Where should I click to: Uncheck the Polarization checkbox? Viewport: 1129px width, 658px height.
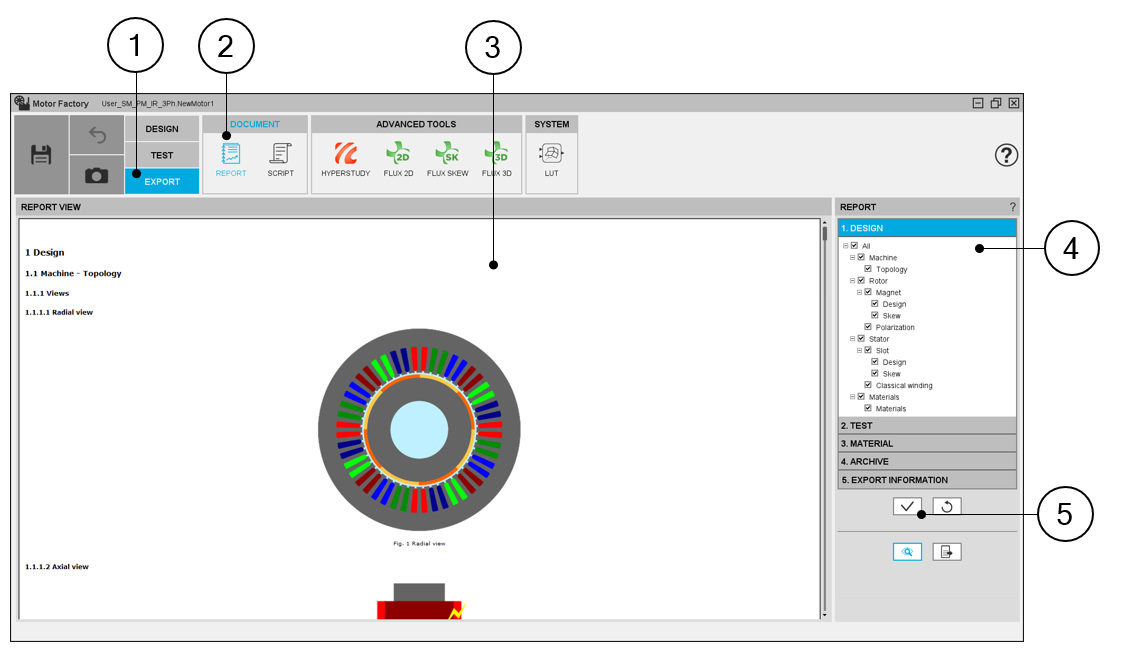868,327
